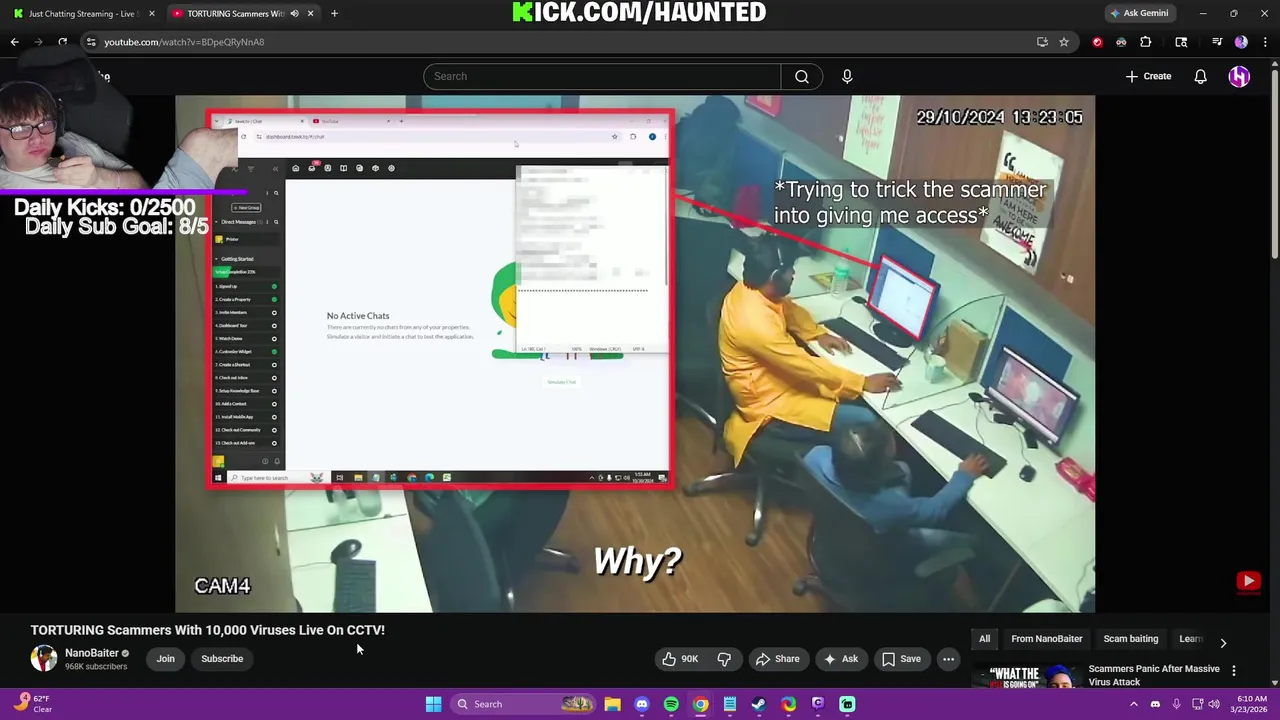
Task: Click the YouTube Create button
Action: (x=1149, y=76)
